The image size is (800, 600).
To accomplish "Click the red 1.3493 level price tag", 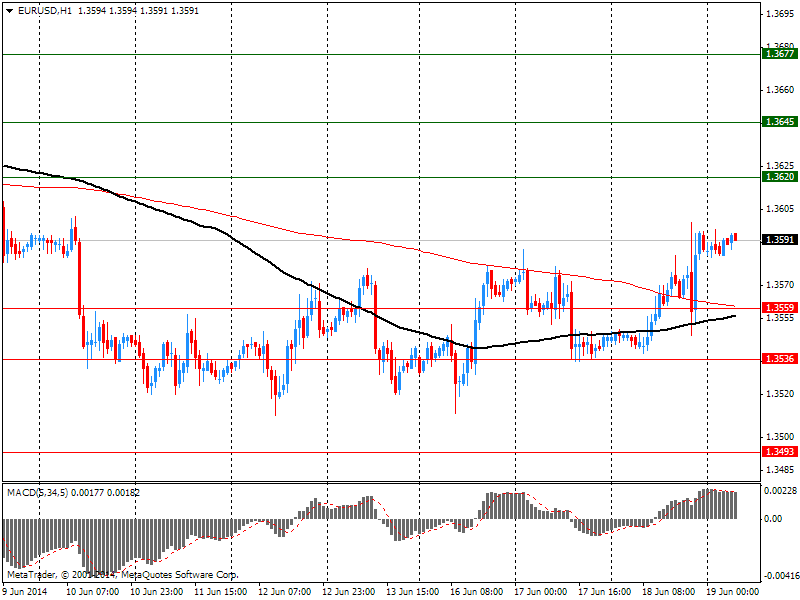I will point(780,452).
